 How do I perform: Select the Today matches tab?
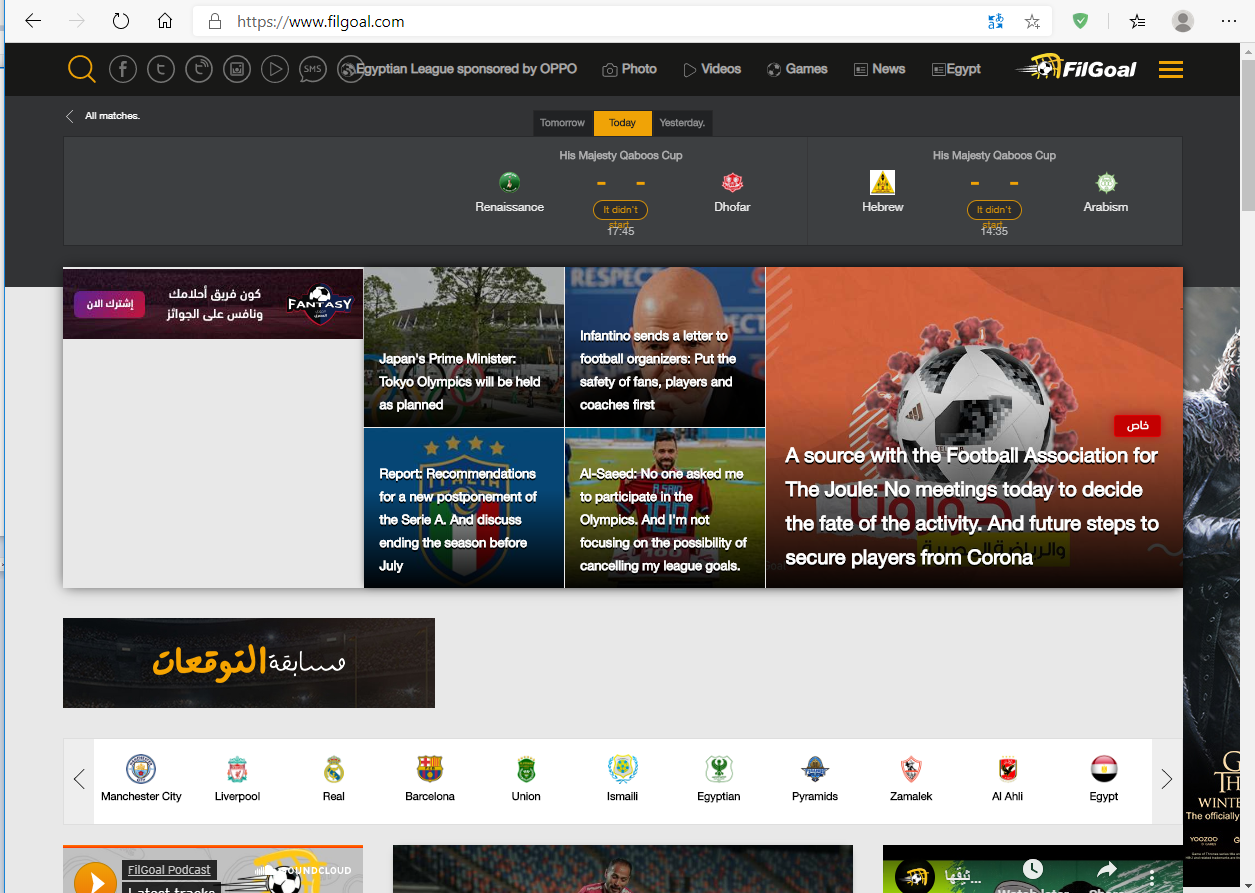click(x=622, y=123)
